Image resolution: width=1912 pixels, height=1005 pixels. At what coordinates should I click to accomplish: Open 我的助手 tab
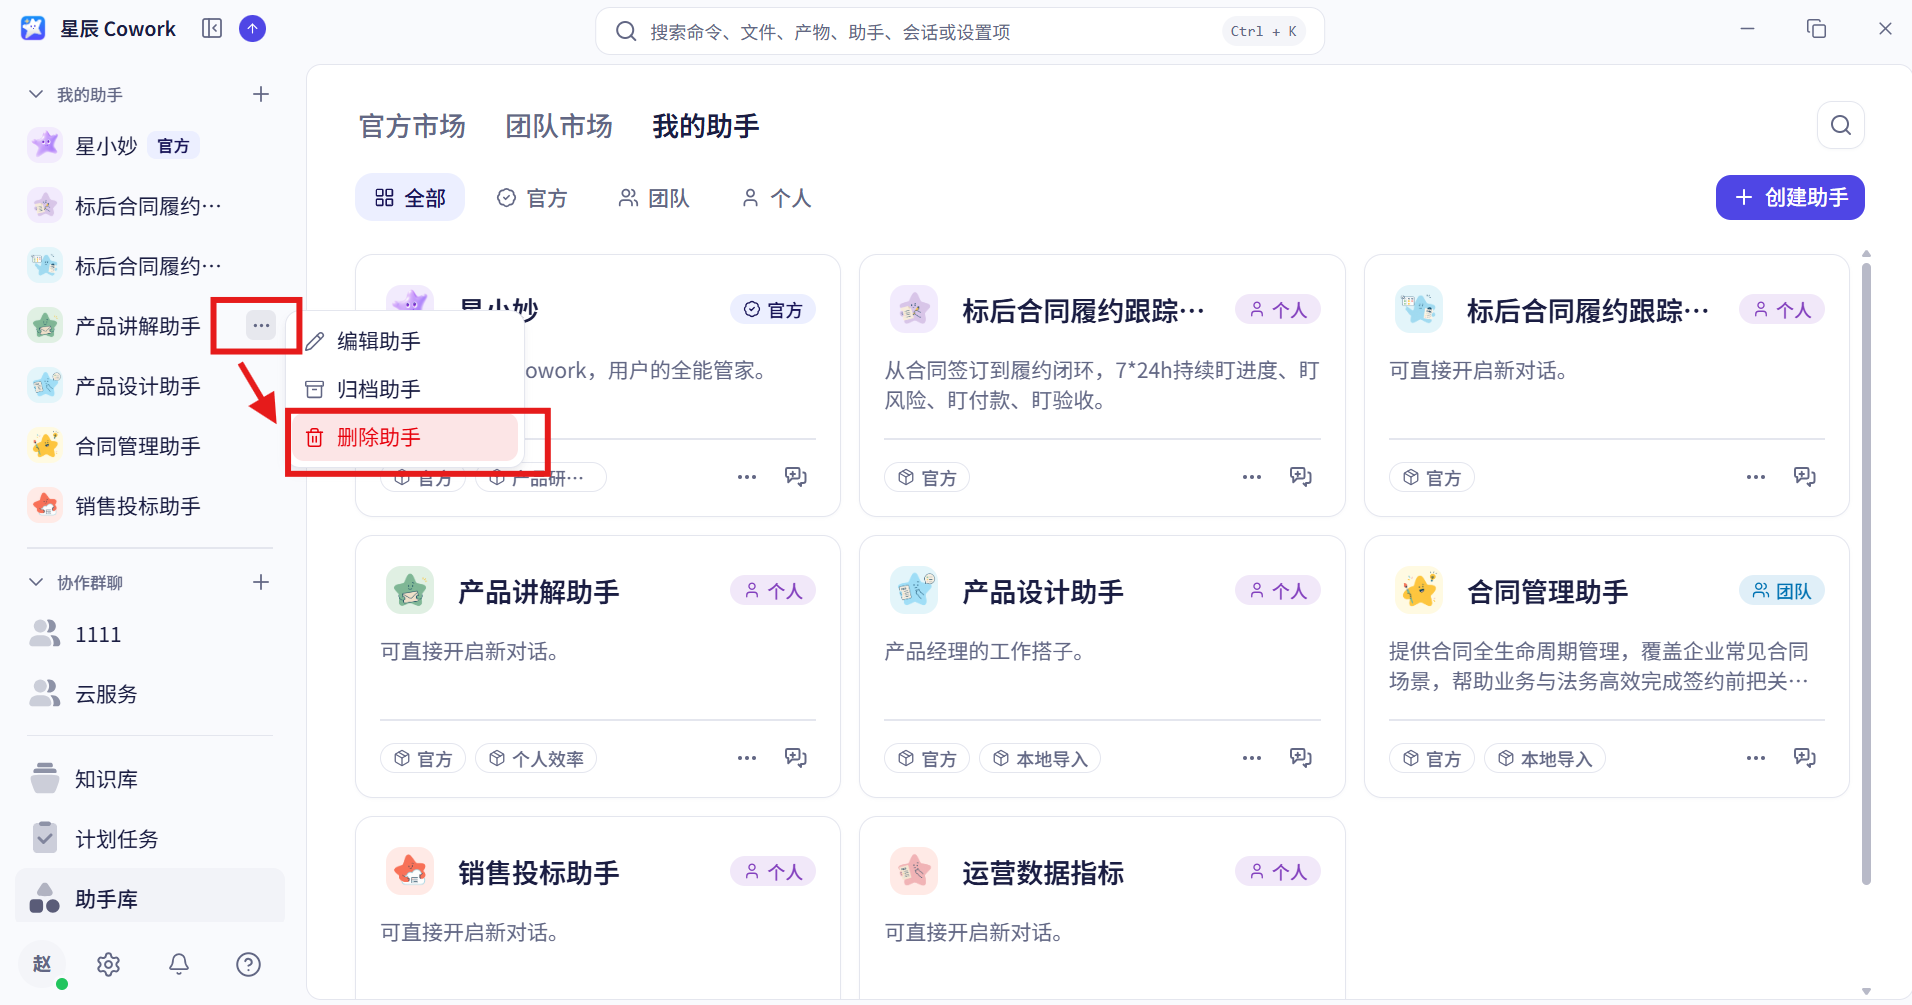[x=706, y=126]
